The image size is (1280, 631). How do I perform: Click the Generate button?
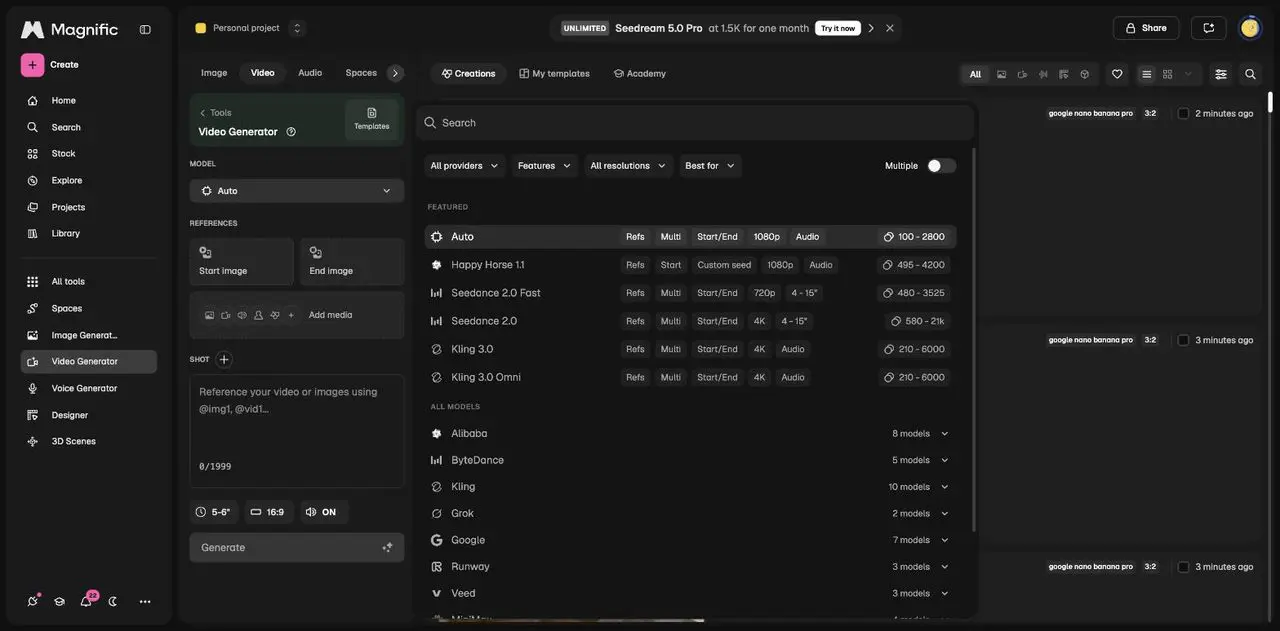point(297,547)
